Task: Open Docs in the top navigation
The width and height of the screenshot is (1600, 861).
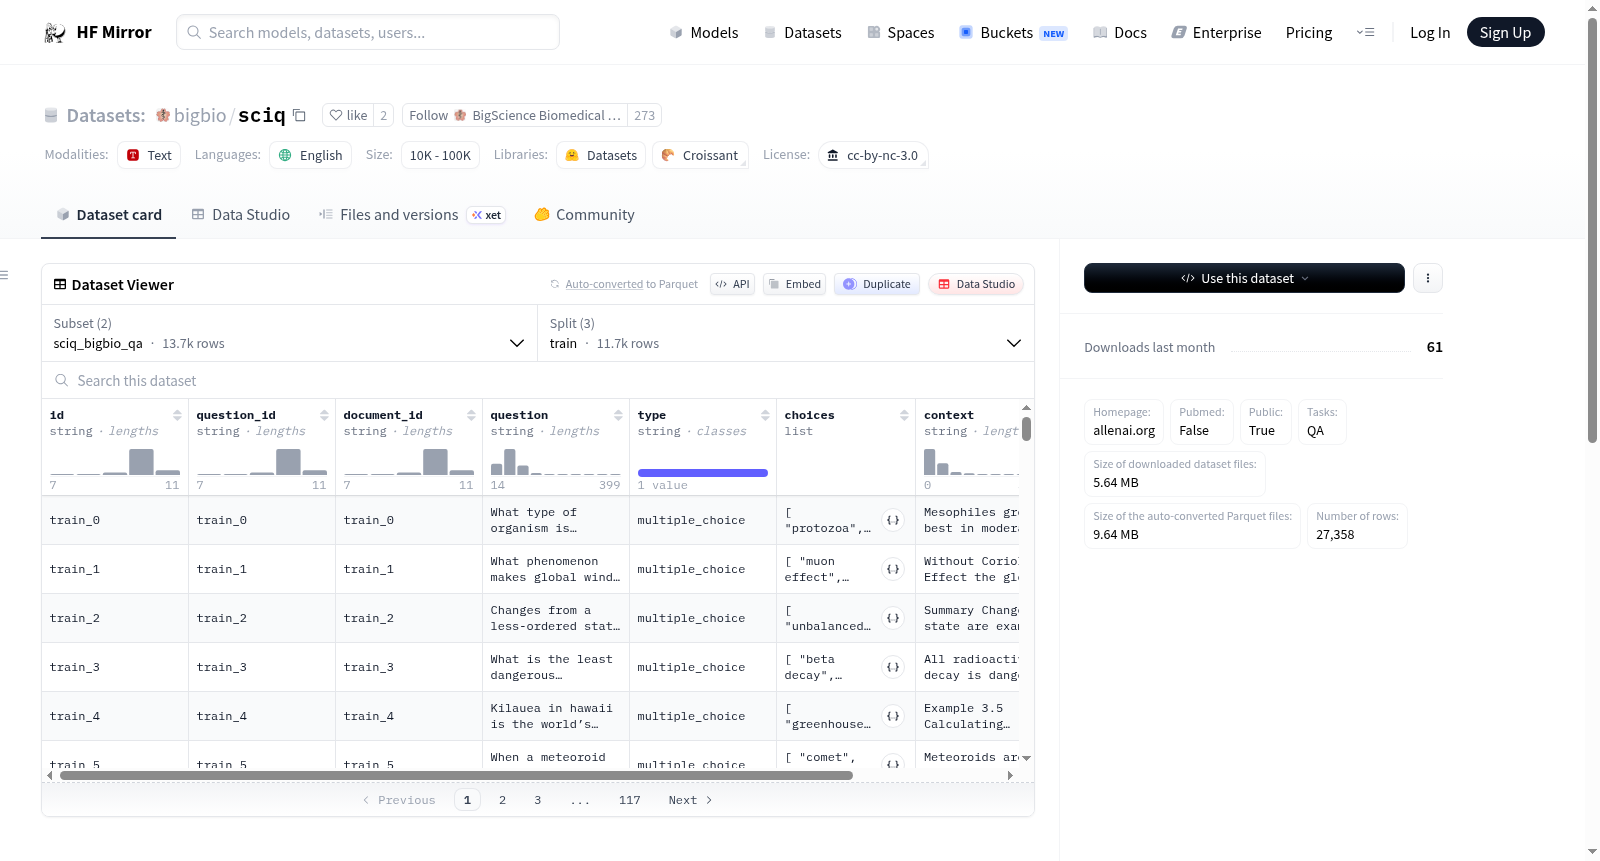Action: 1120,33
